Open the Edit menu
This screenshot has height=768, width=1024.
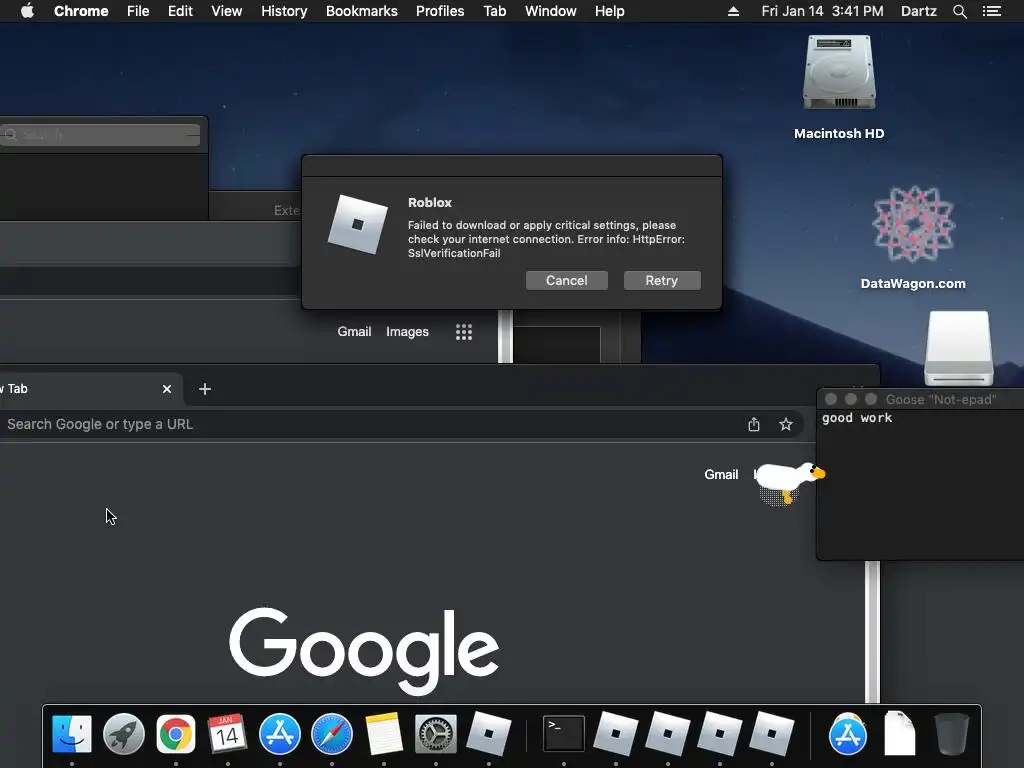click(180, 11)
